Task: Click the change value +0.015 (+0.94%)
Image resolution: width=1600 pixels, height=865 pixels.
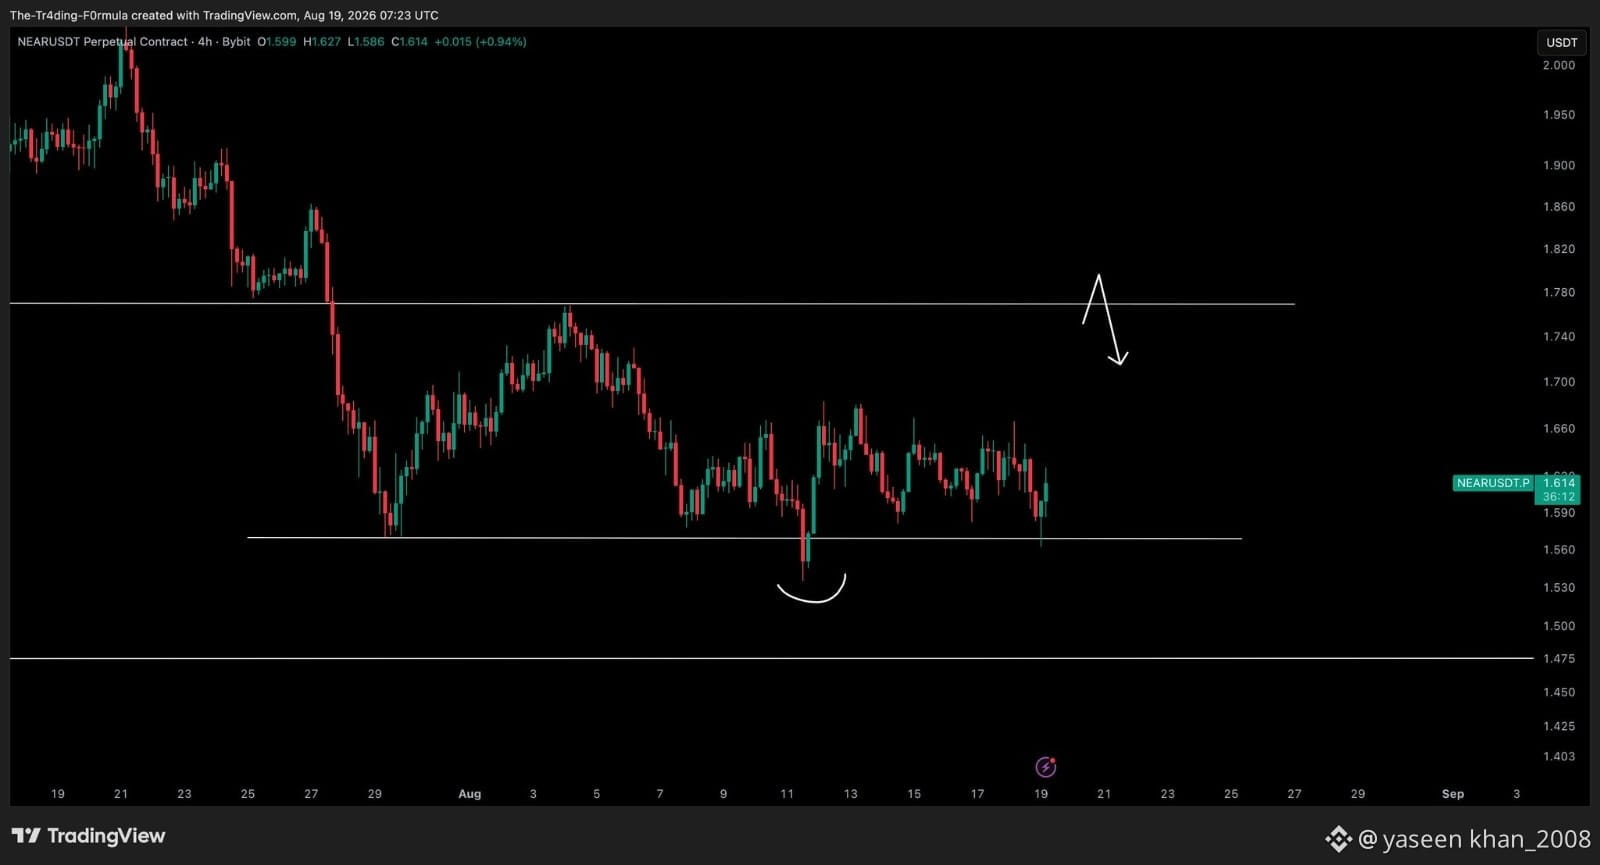Action: [480, 42]
